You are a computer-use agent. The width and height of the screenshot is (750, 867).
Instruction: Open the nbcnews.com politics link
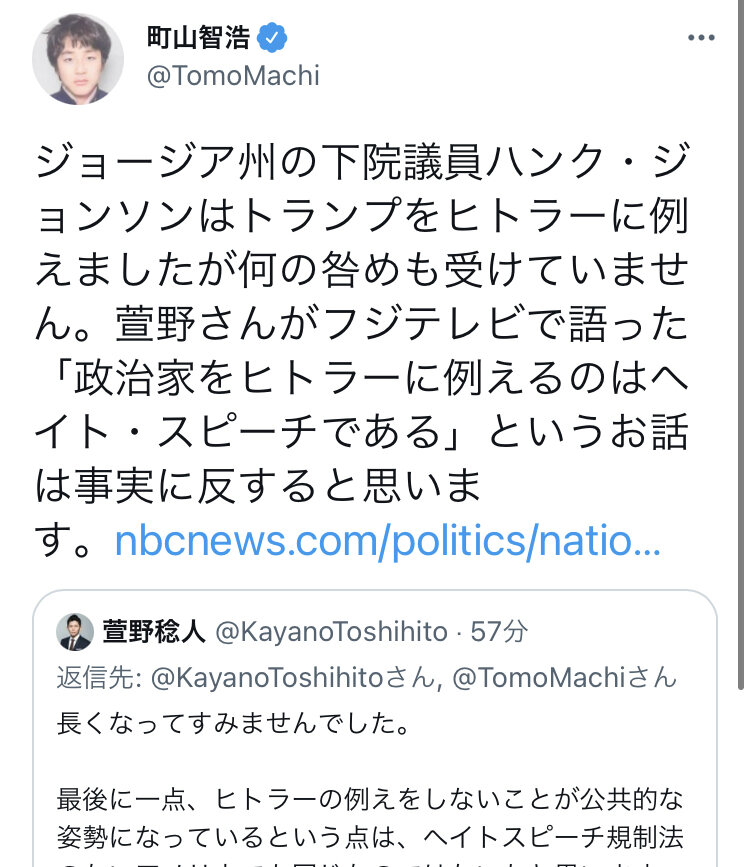(388, 541)
